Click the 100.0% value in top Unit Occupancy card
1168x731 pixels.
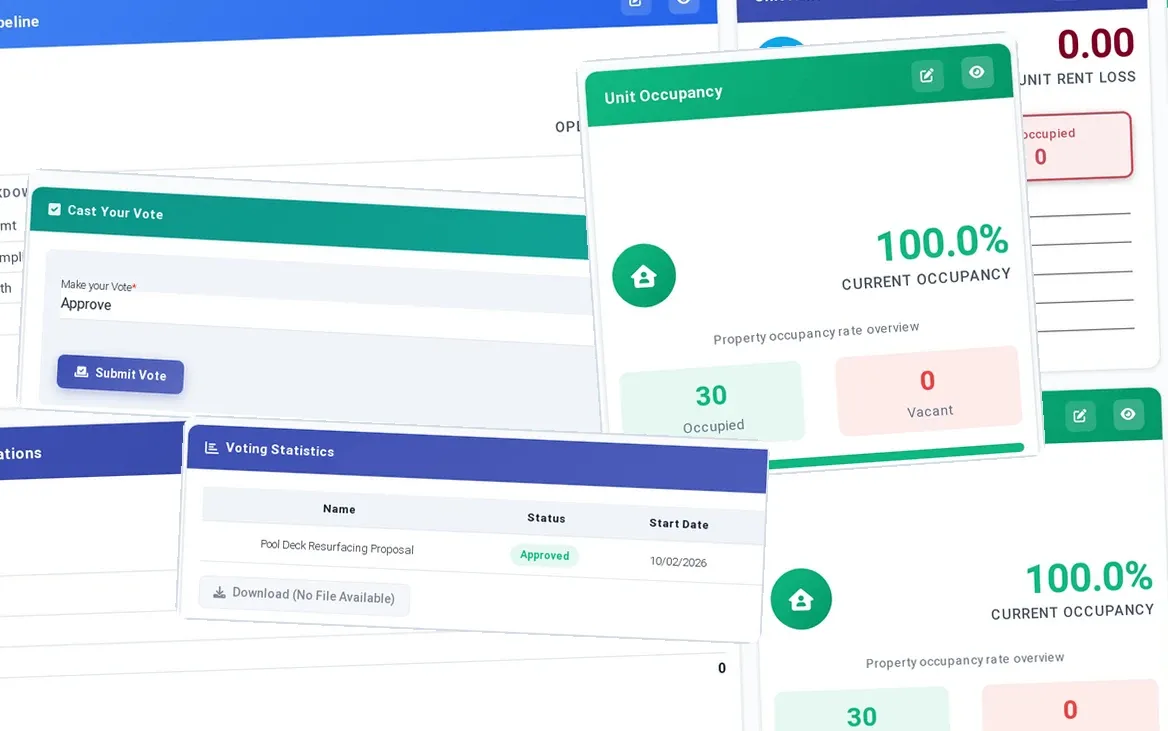pos(942,243)
